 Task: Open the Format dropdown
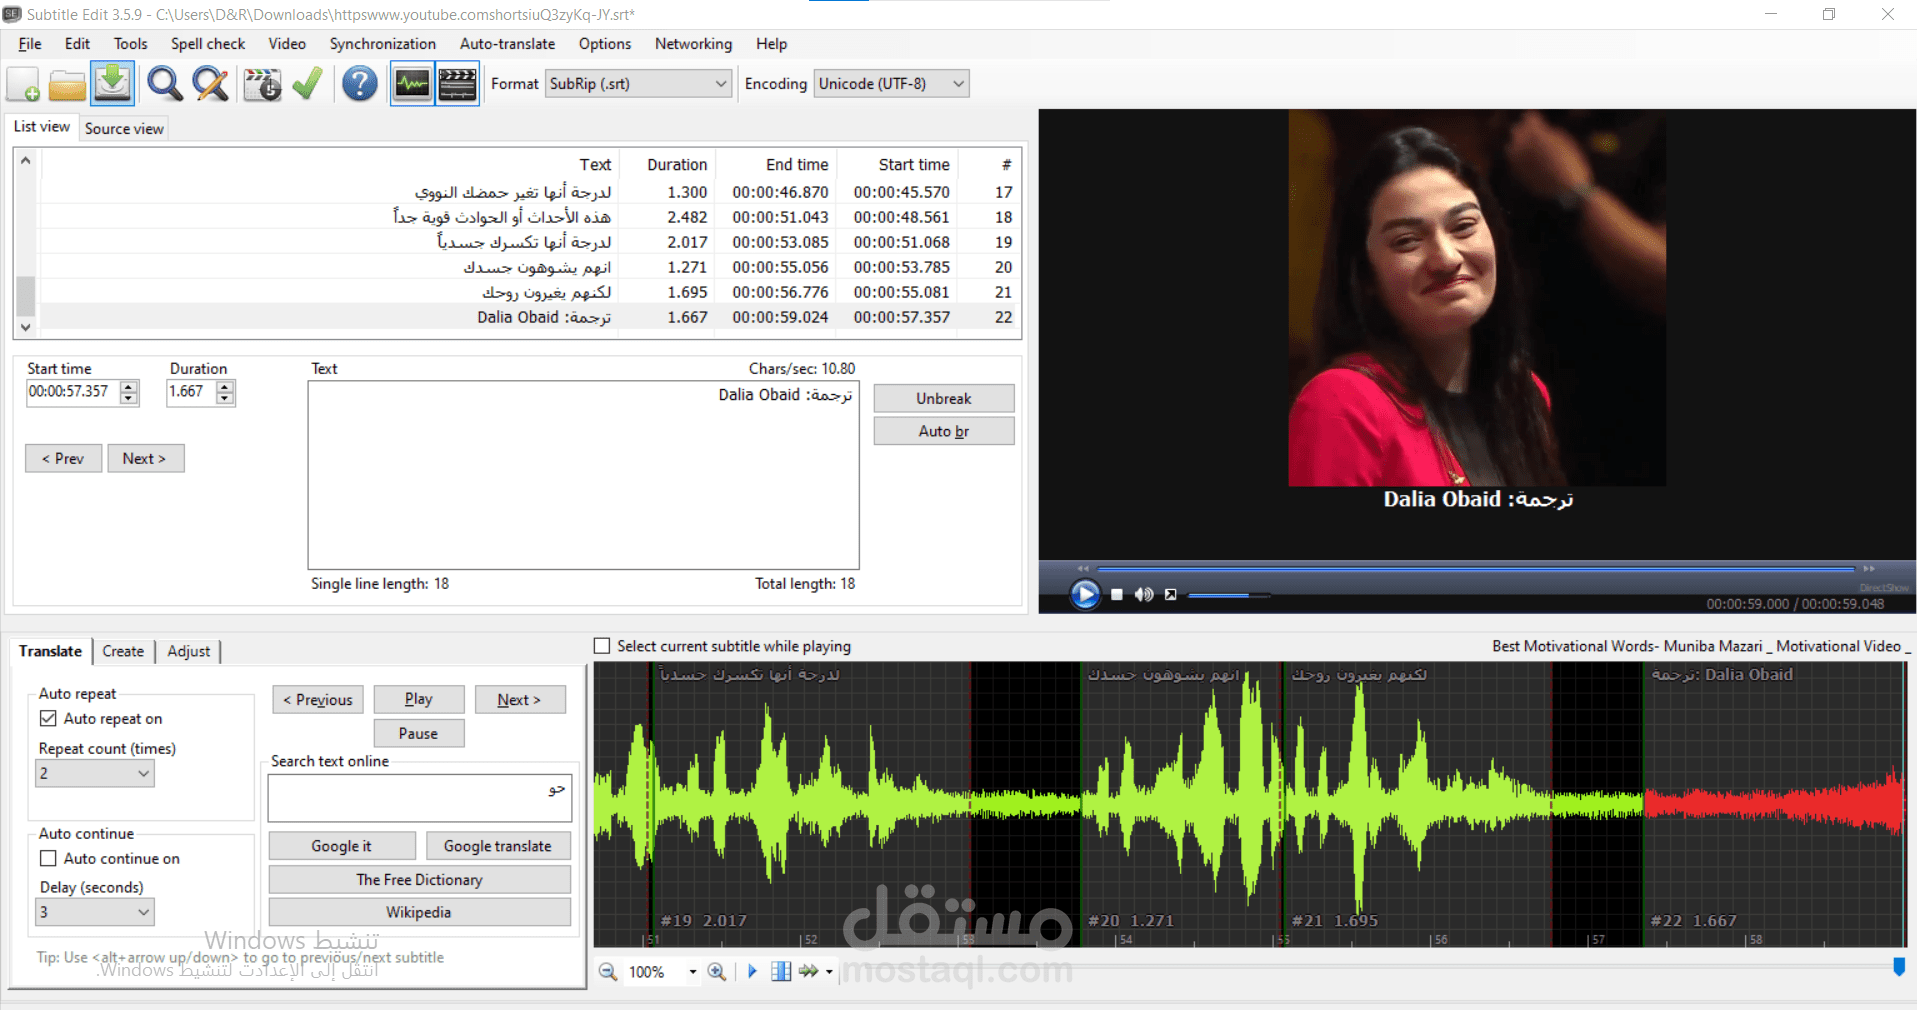pyautogui.click(x=722, y=83)
